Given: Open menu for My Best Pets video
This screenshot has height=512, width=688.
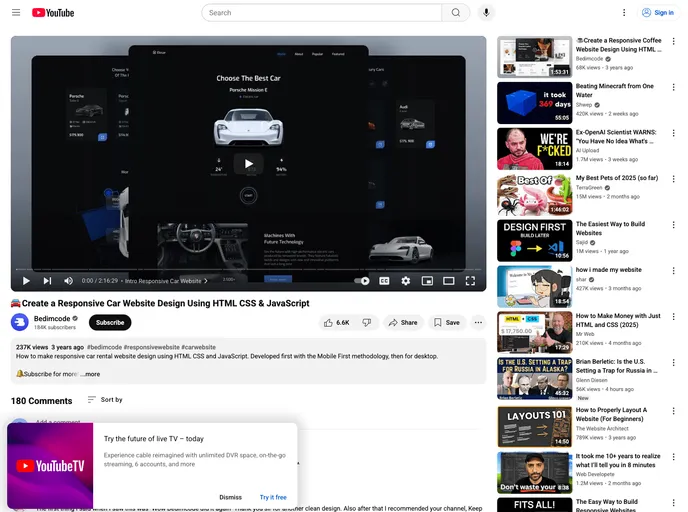Looking at the screenshot, I should (x=674, y=179).
